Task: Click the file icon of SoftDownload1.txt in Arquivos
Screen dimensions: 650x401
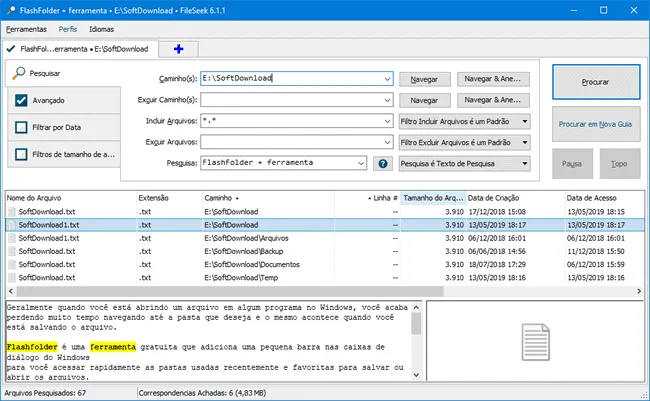Action: (x=12, y=238)
